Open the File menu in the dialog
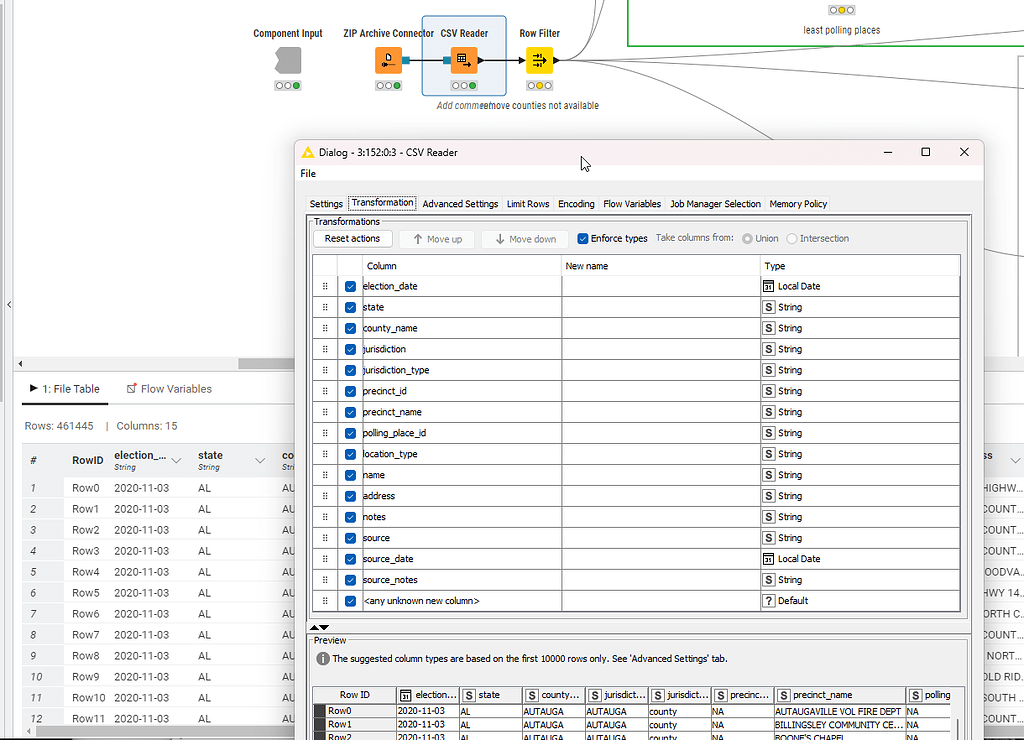The width and height of the screenshot is (1024, 740). [307, 173]
